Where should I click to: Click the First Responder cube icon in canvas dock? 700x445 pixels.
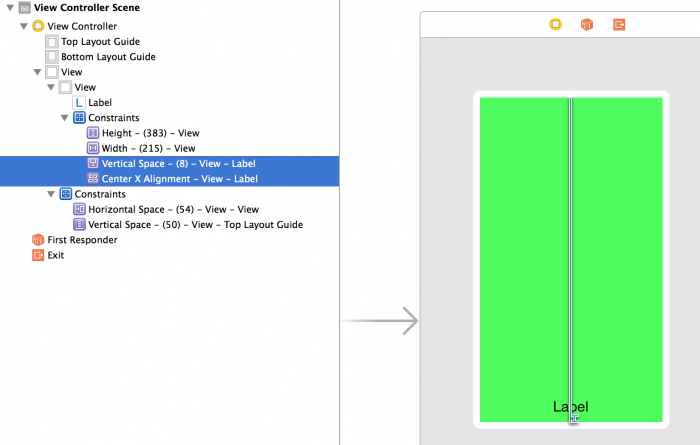pyautogui.click(x=587, y=24)
